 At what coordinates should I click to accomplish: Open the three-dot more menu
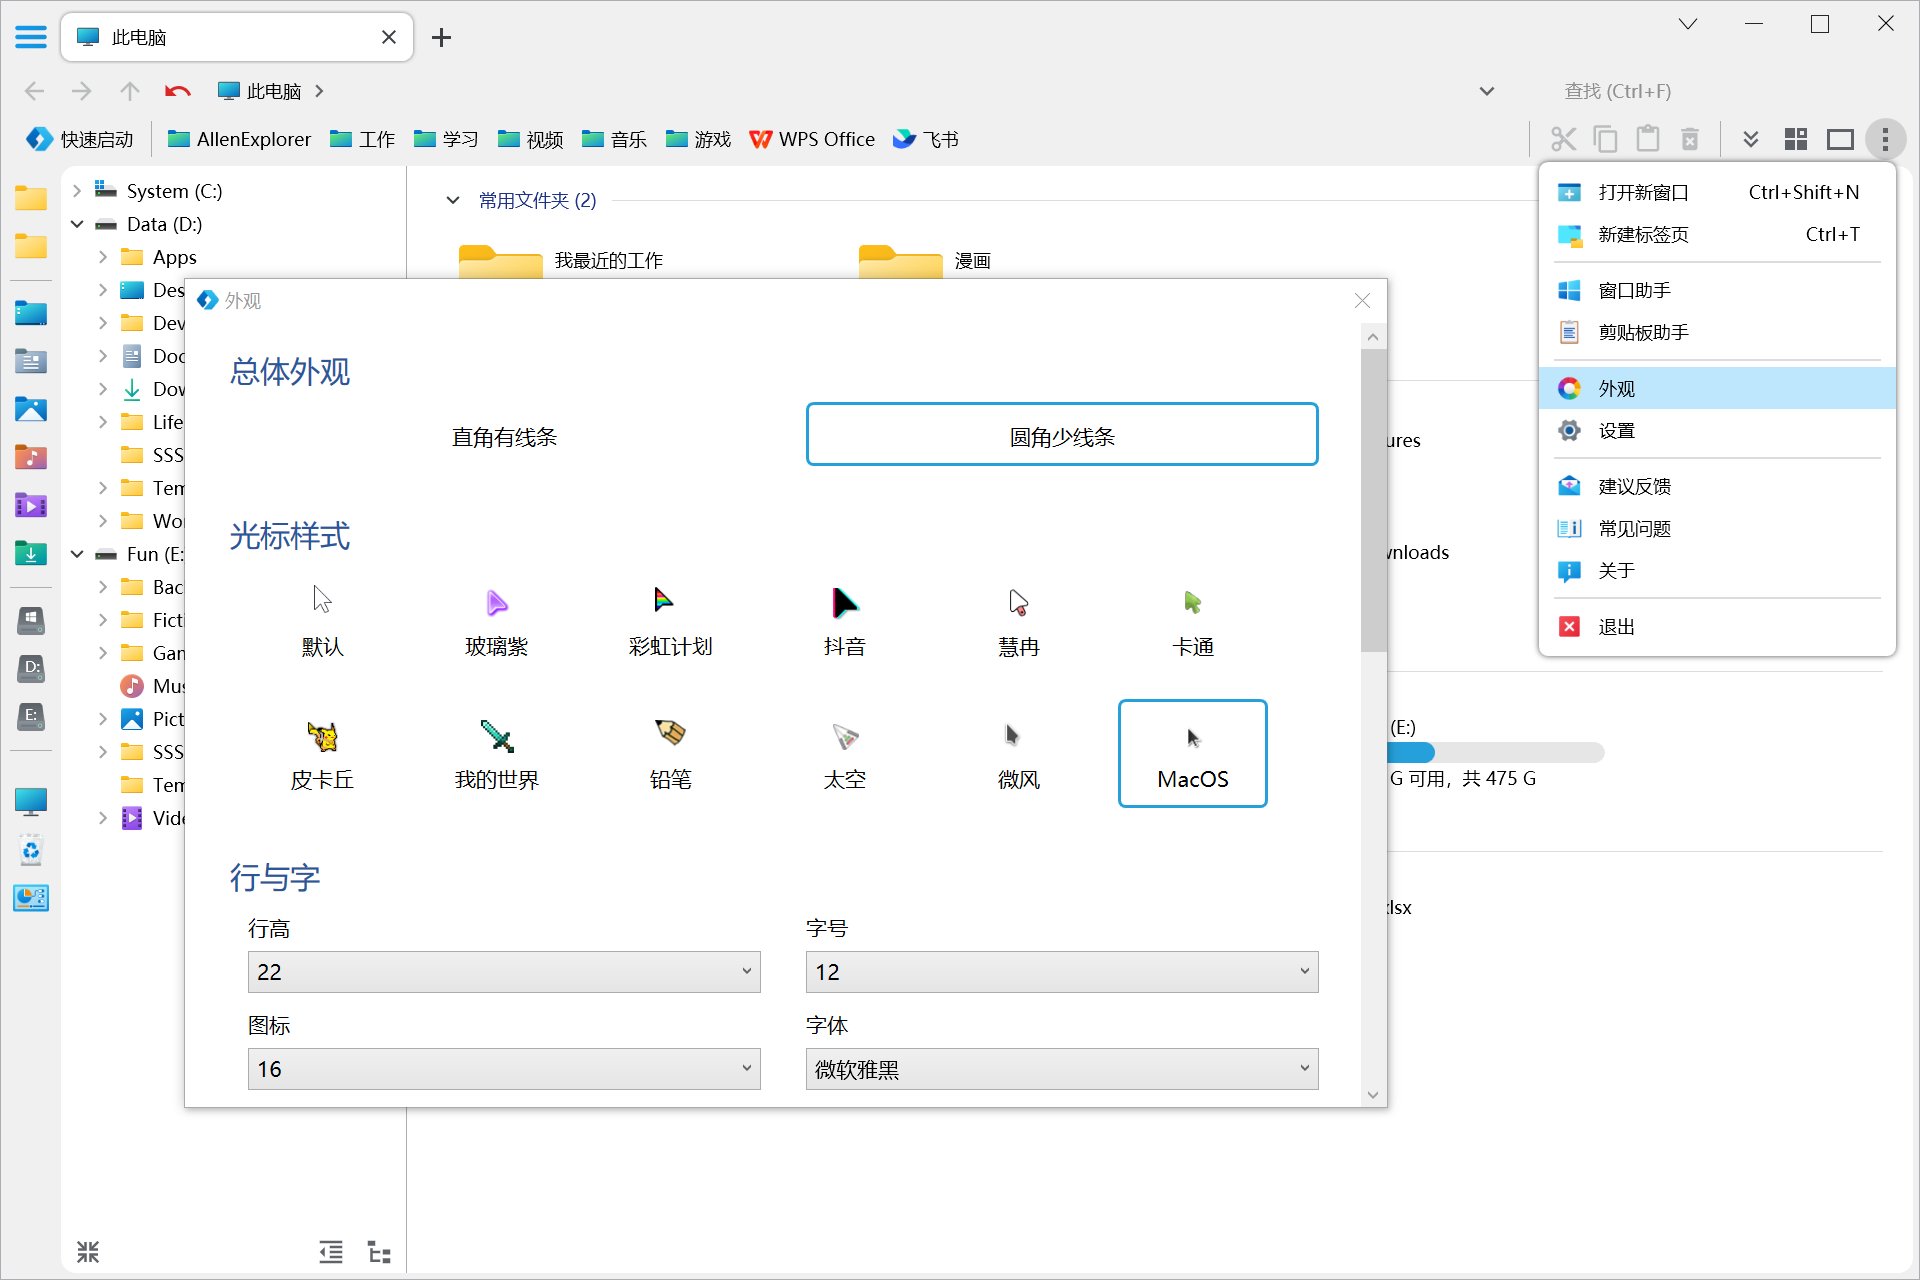pyautogui.click(x=1885, y=139)
